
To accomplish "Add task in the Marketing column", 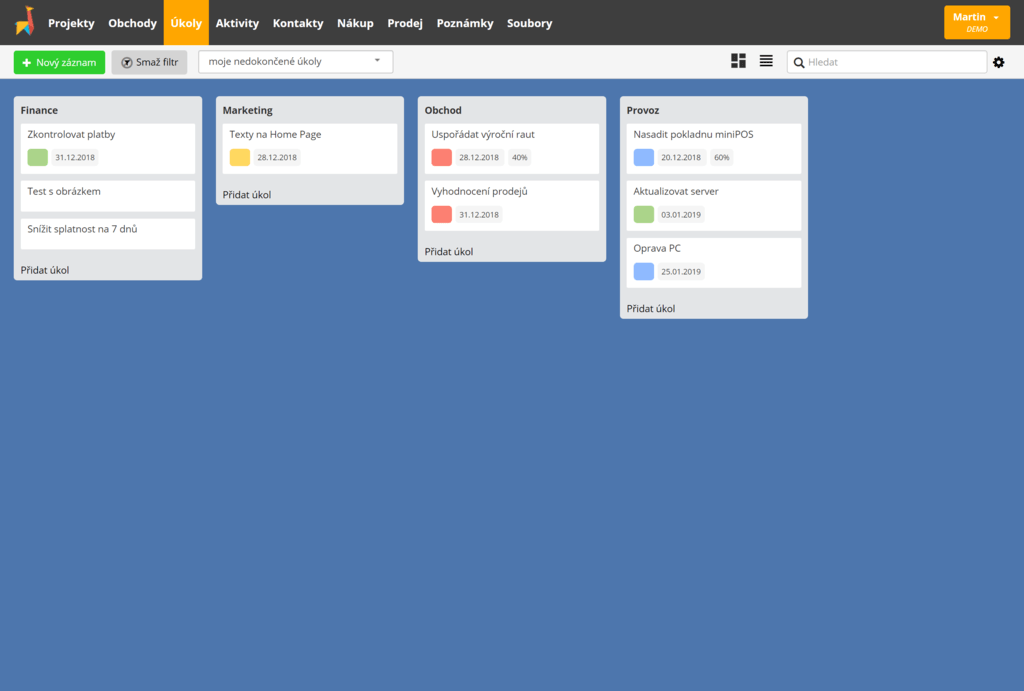I will pyautogui.click(x=247, y=195).
